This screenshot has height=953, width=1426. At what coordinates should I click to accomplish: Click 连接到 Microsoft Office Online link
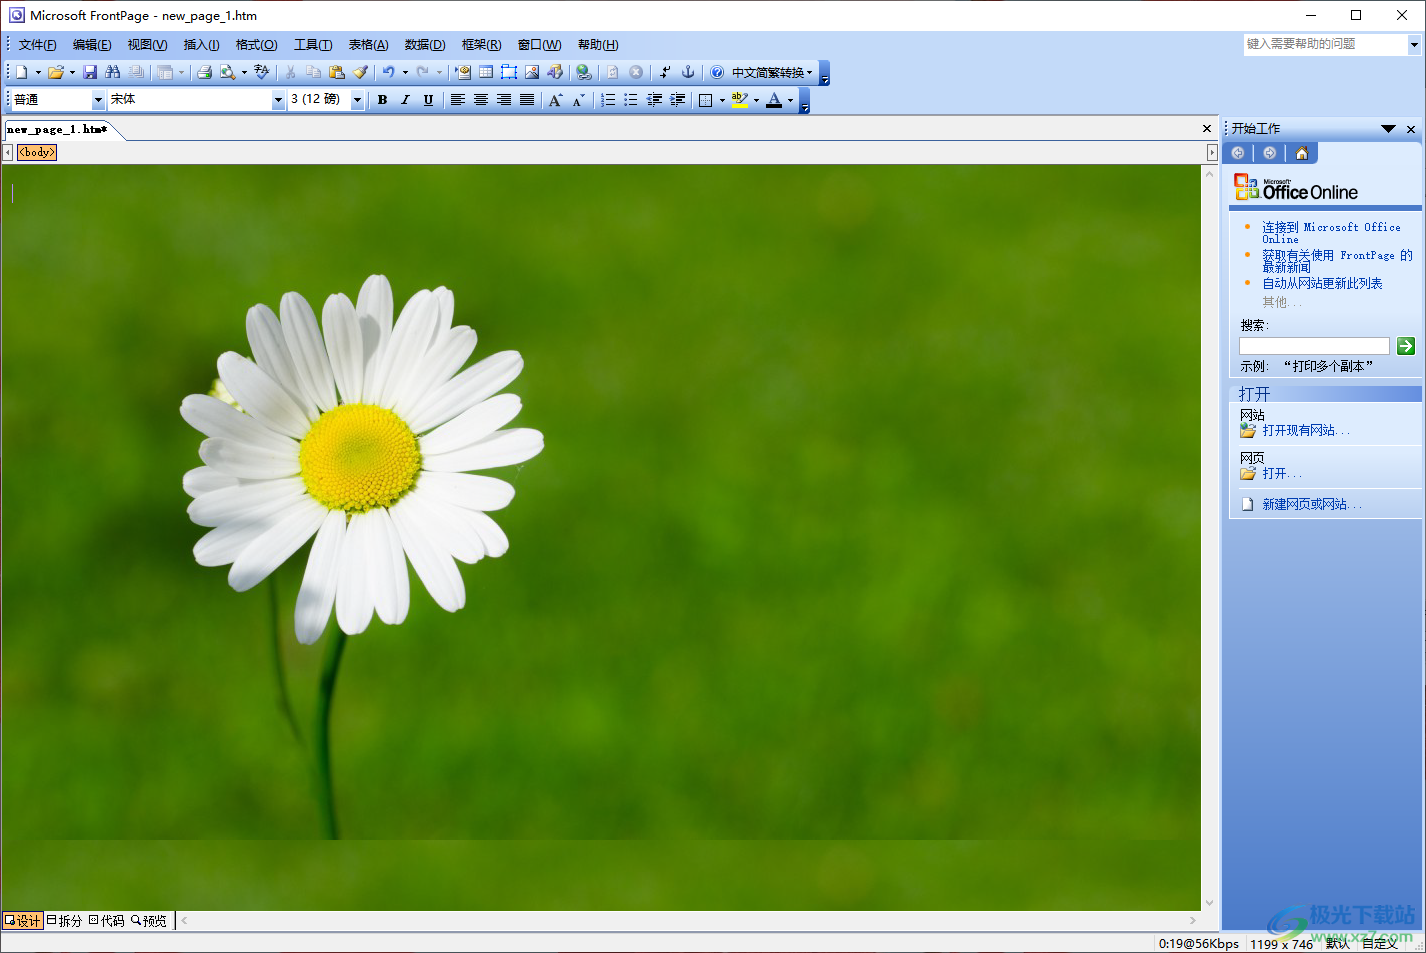coord(1331,233)
